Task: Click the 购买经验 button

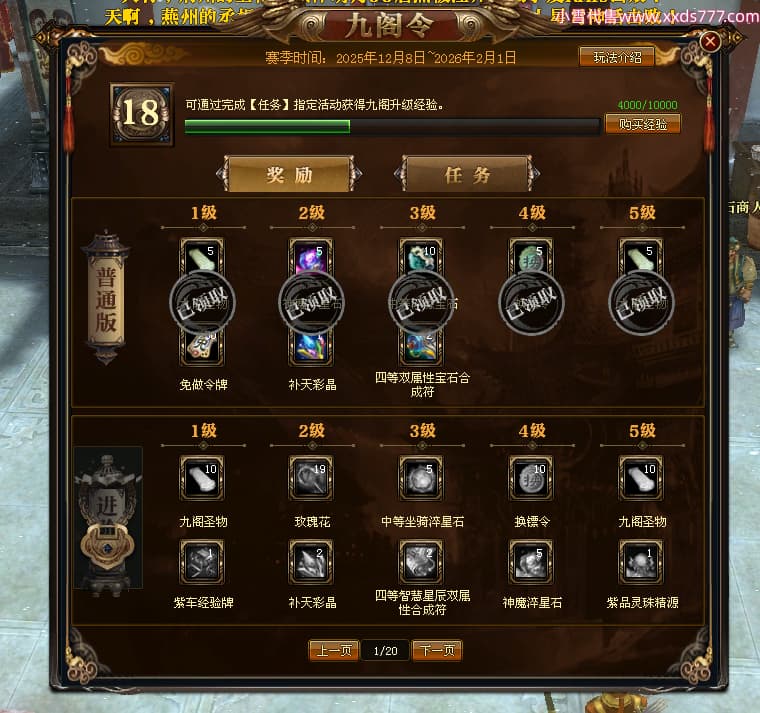Action: point(643,125)
